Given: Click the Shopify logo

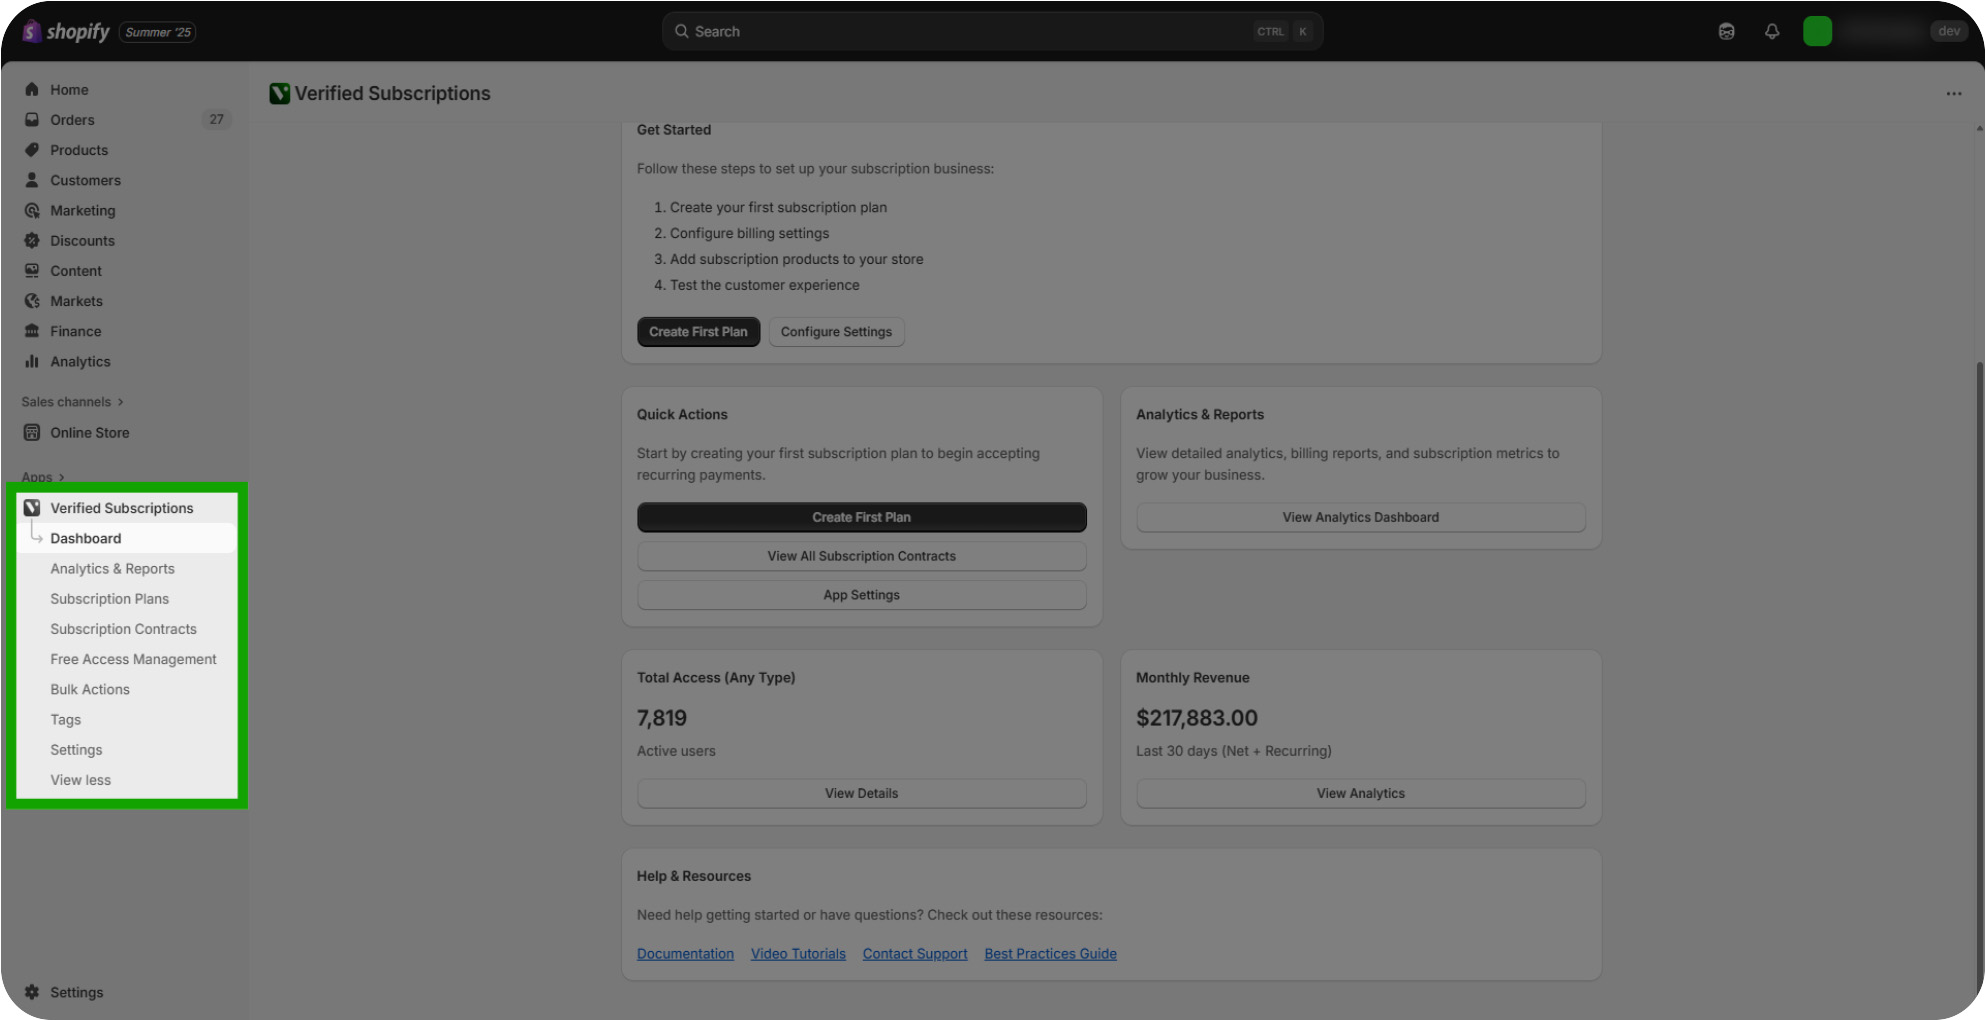Looking at the screenshot, I should click(x=66, y=32).
